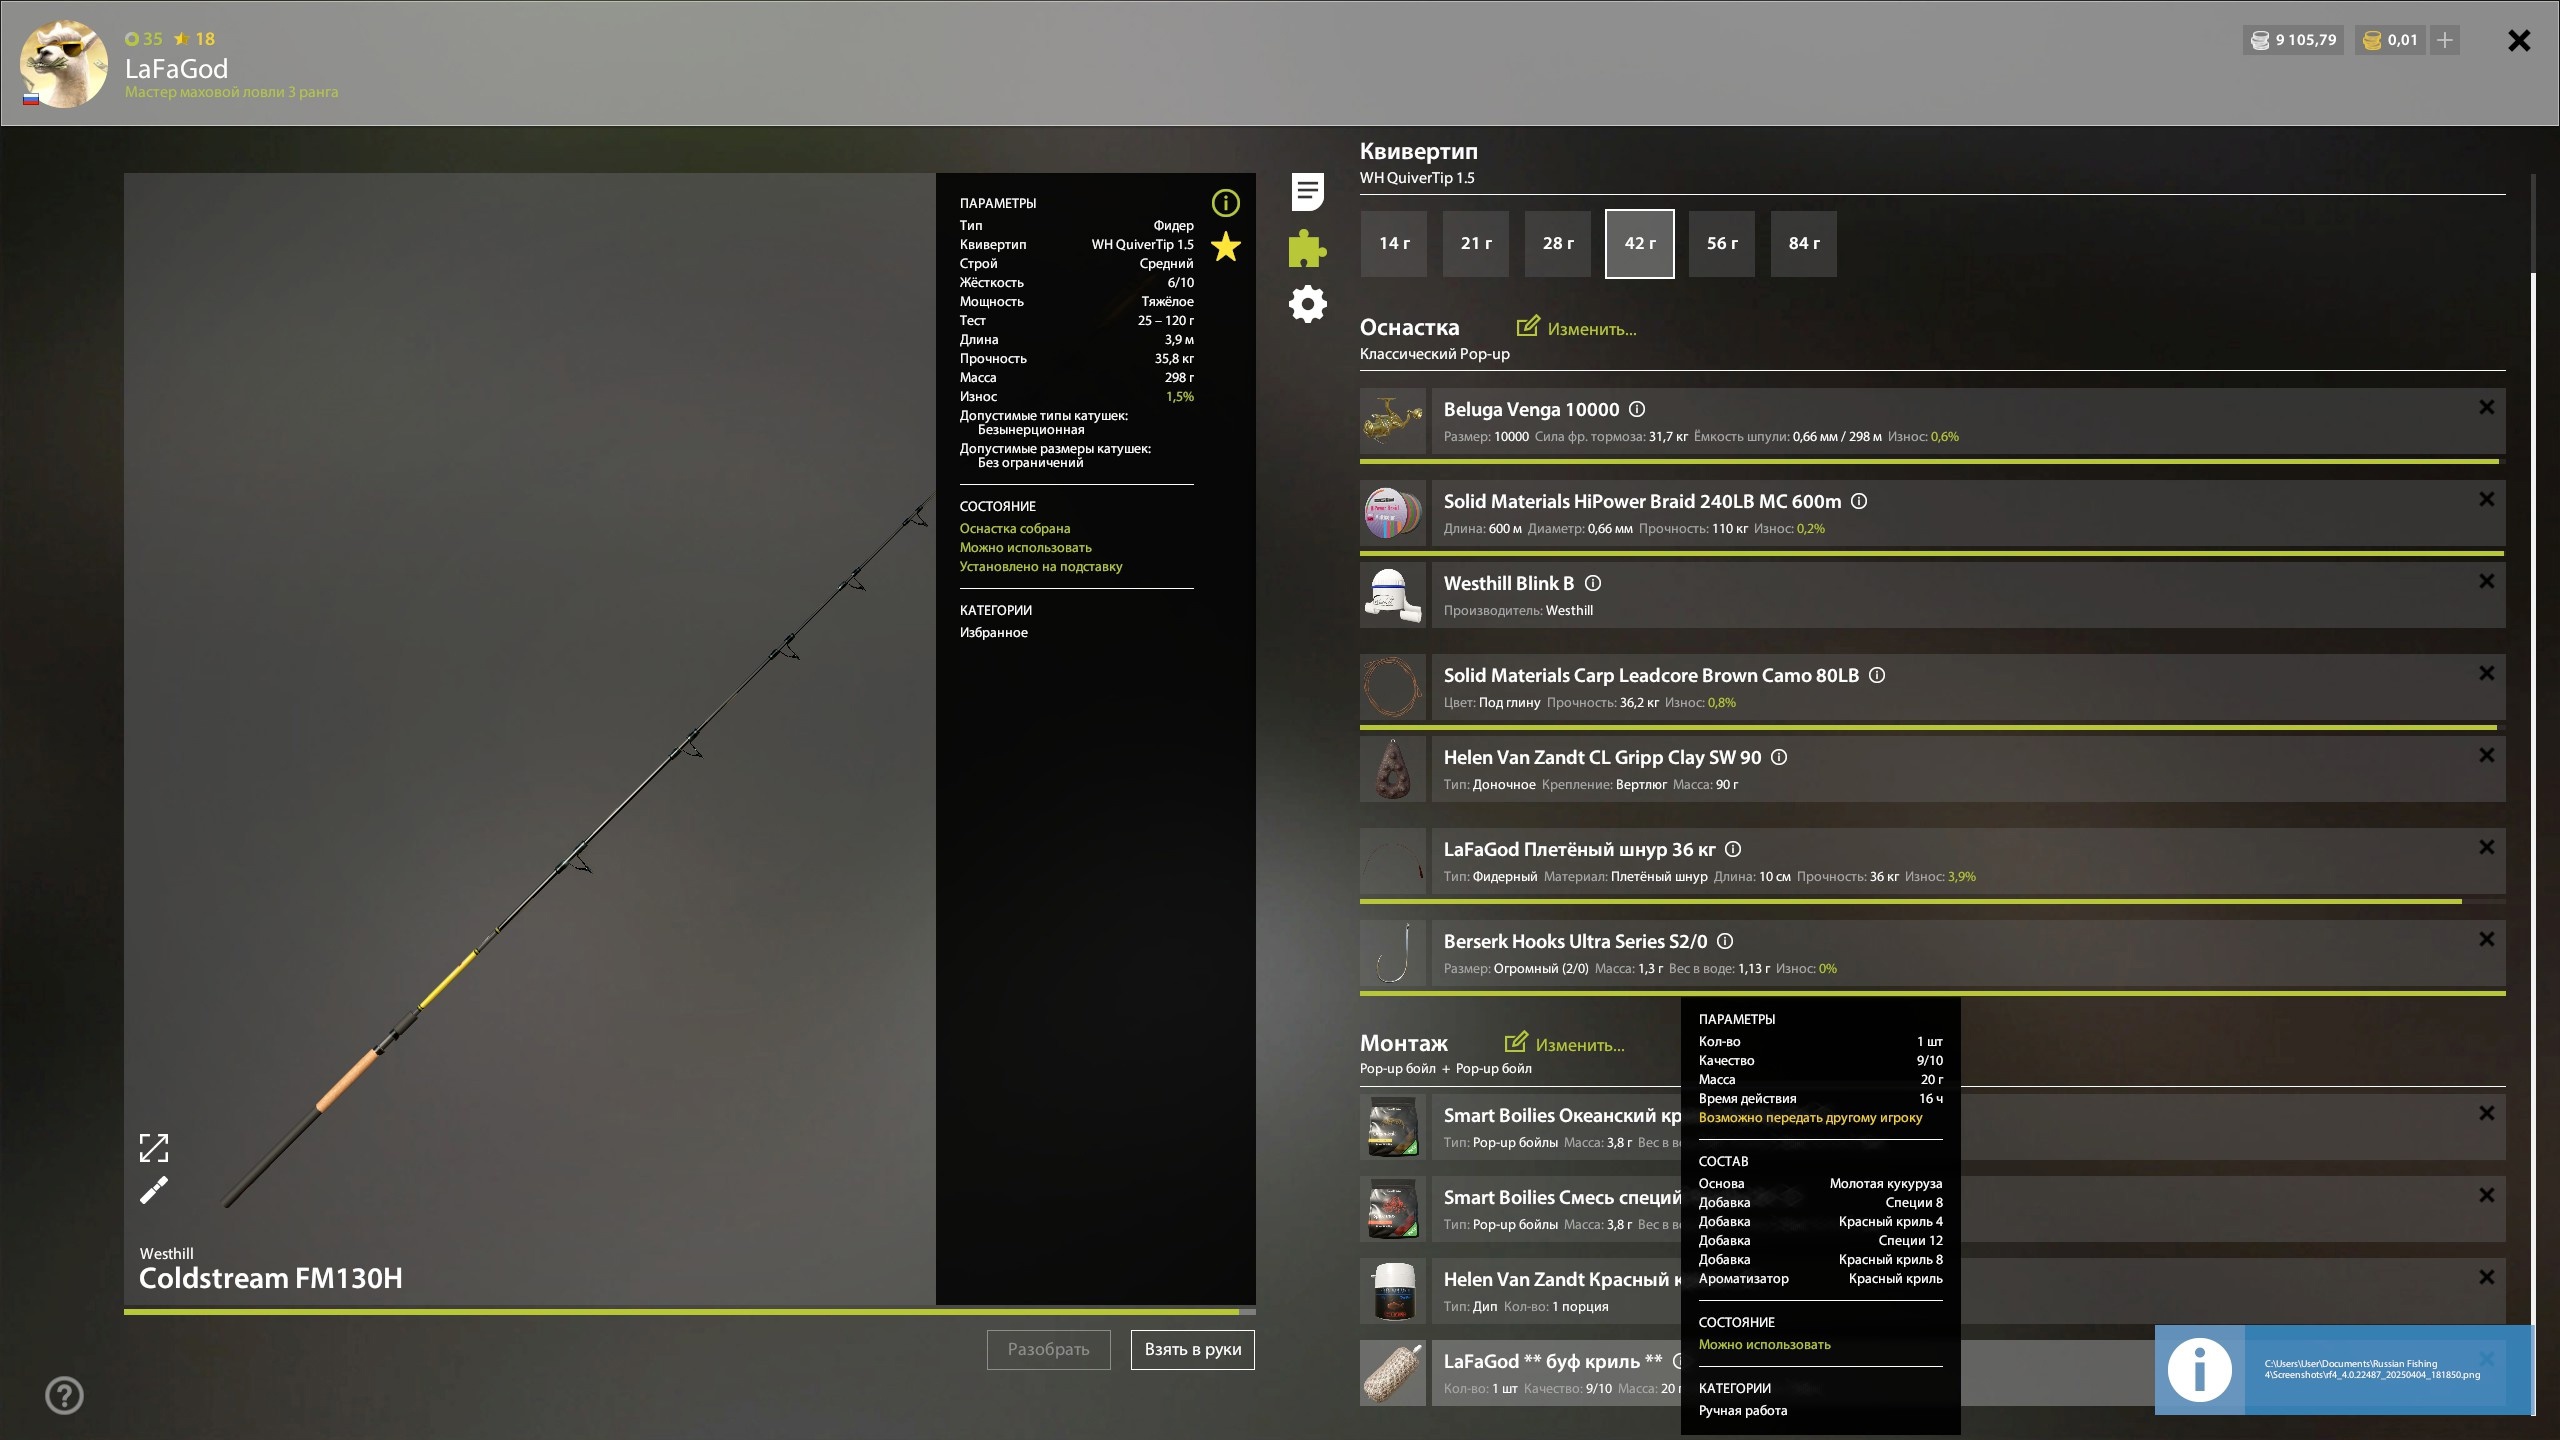The width and height of the screenshot is (2560, 1440).
Task: Select the 14 г quivertip
Action: click(1394, 244)
